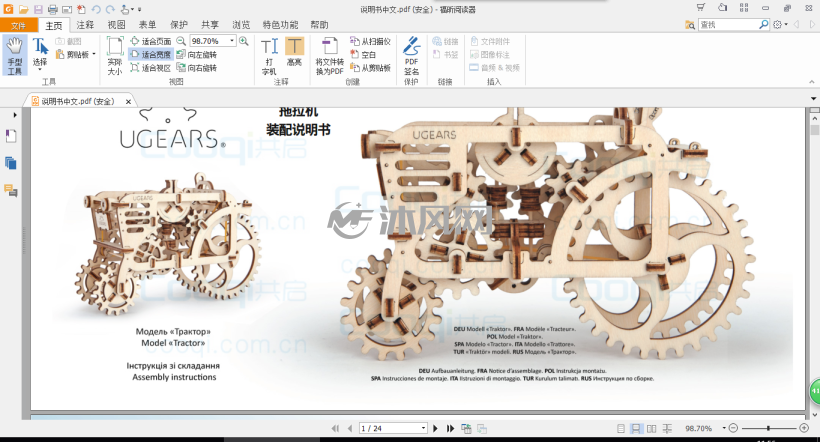Create PDF from clipboard (从剪贴板)
Screen dimensions: 820x442
click(370, 68)
